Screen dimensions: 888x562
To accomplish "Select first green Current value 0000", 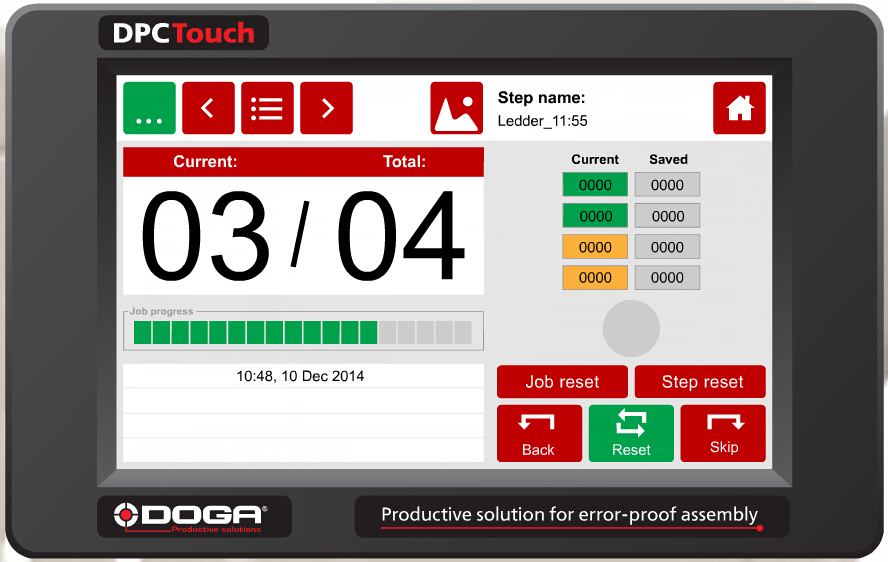I will [595, 185].
